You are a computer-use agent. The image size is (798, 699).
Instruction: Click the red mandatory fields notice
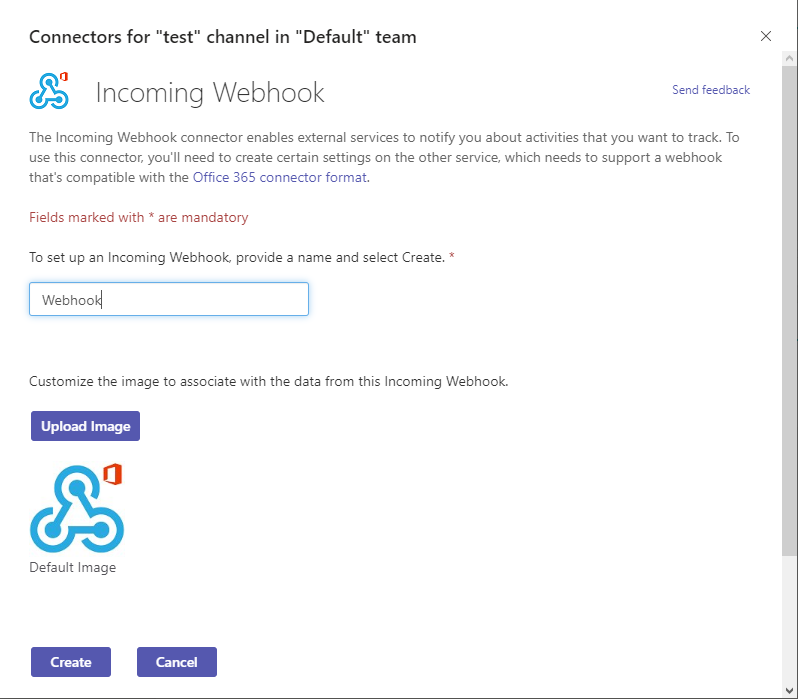pos(138,217)
